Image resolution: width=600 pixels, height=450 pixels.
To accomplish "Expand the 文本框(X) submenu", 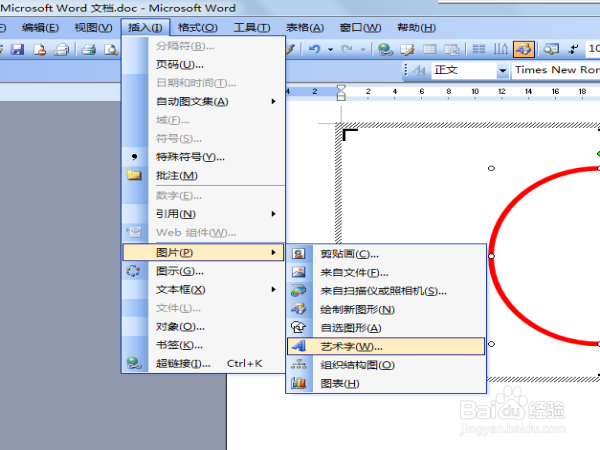I will tap(204, 290).
